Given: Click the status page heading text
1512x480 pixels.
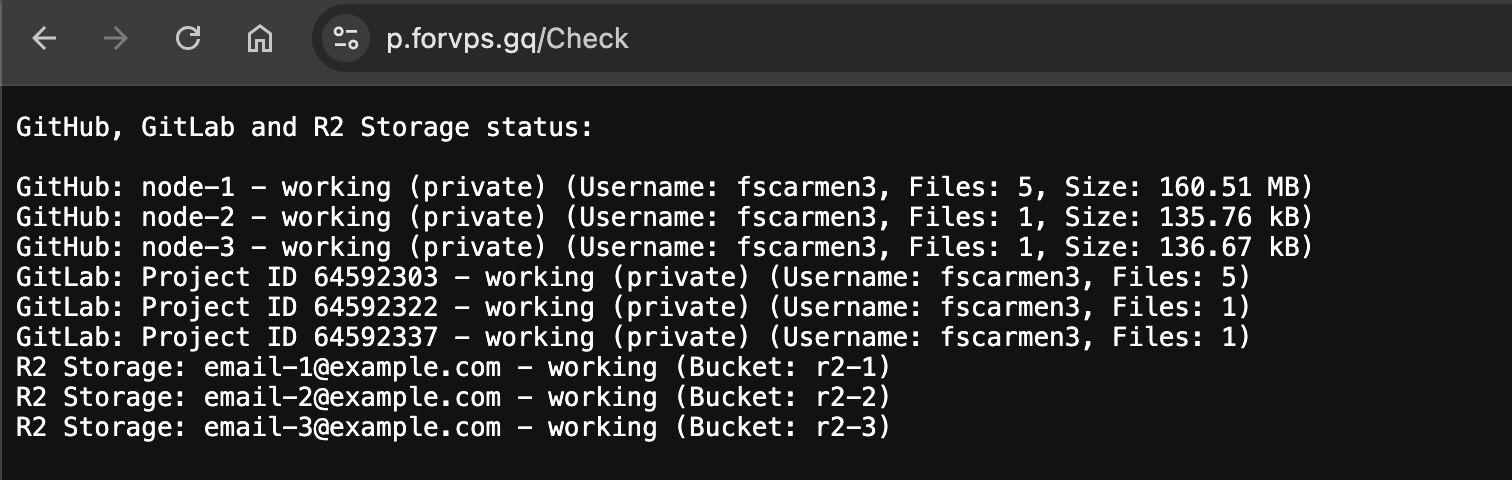Looking at the screenshot, I should [x=305, y=128].
